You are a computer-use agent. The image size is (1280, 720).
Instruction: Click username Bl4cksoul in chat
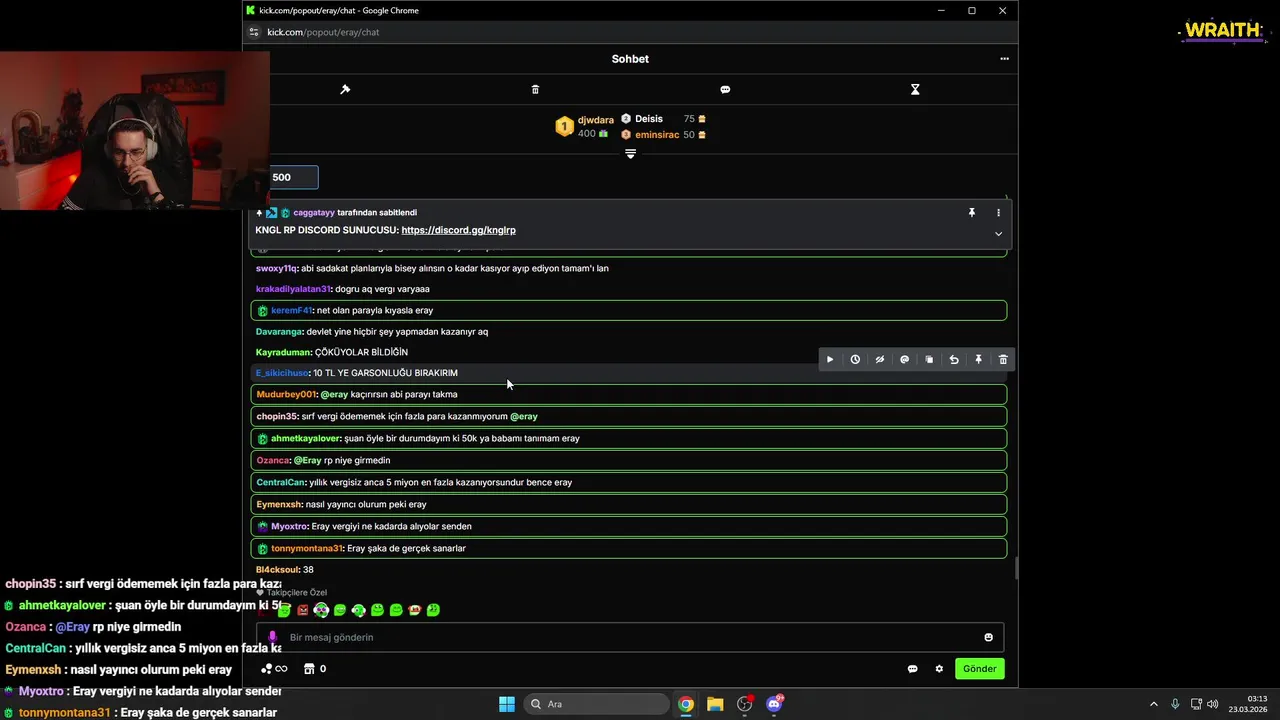[277, 569]
